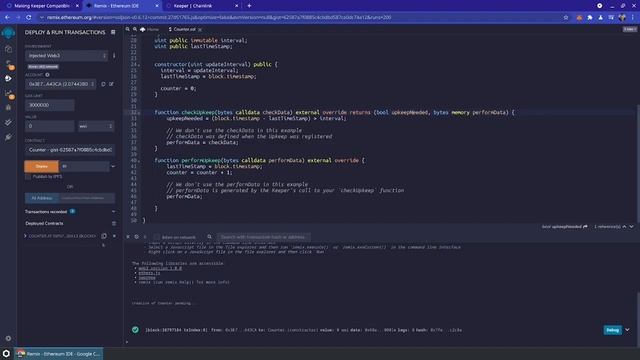The image size is (640, 360).
Task: Click the terminal search magnifier icon
Action: [209, 237]
